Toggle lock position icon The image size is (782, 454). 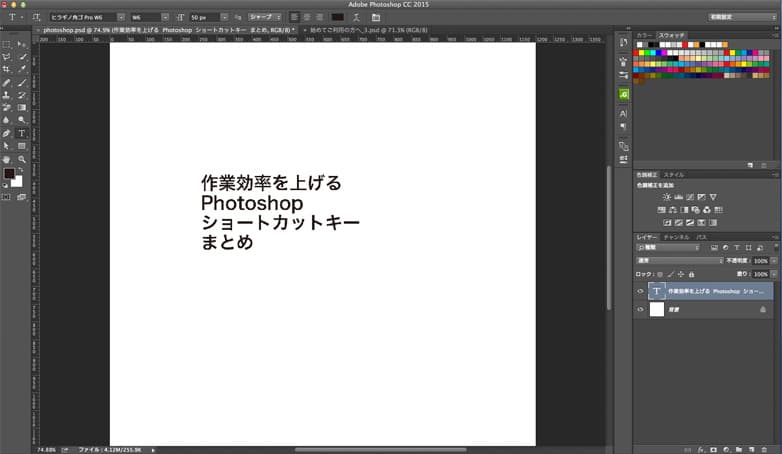click(681, 274)
